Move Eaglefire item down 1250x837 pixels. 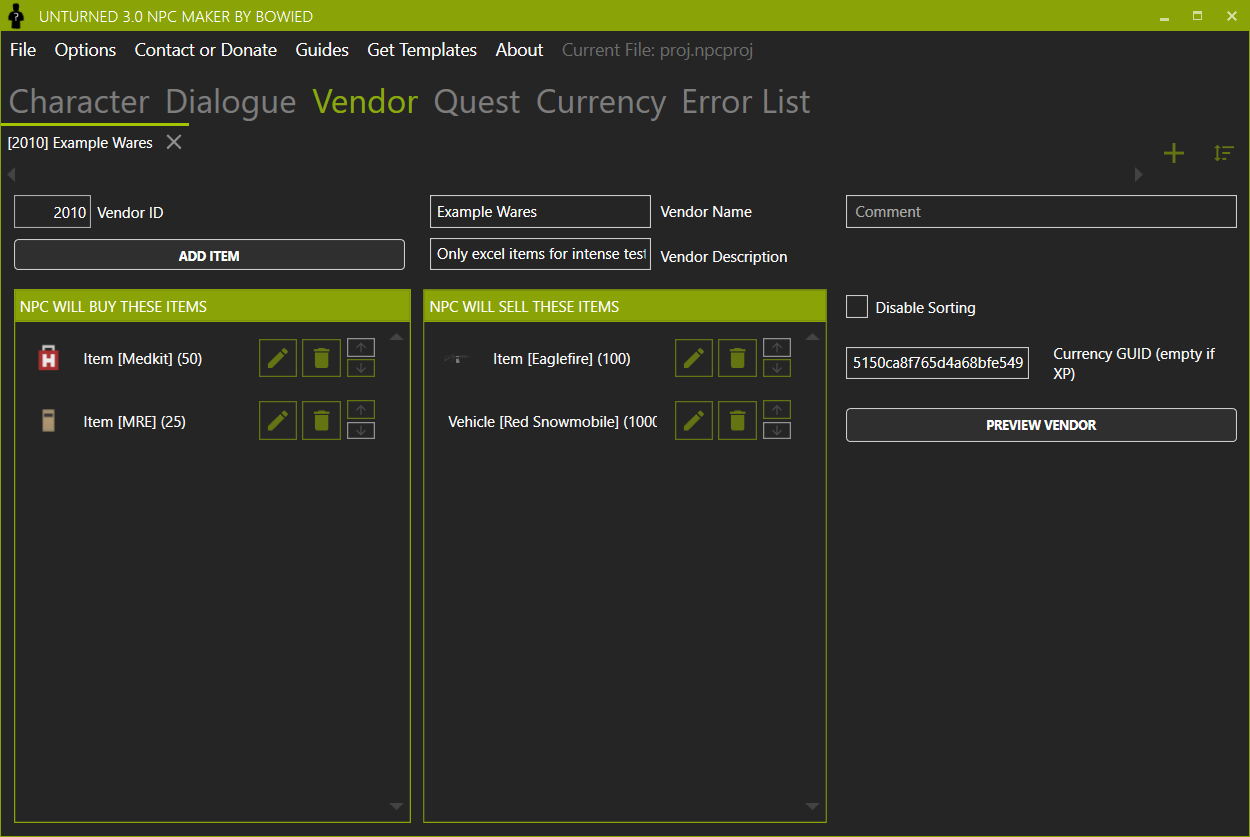777,368
